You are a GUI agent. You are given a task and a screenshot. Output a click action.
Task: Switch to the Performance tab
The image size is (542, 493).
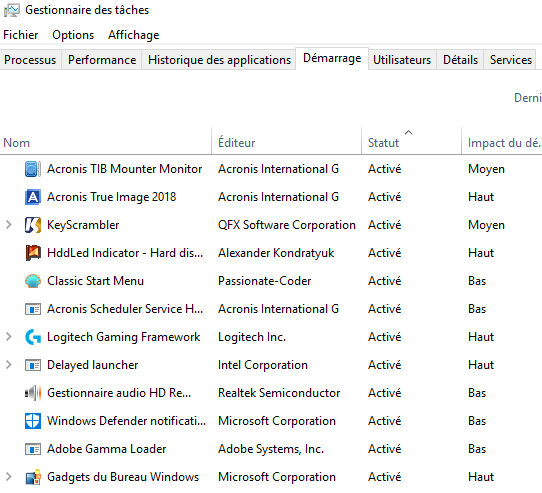(x=102, y=60)
